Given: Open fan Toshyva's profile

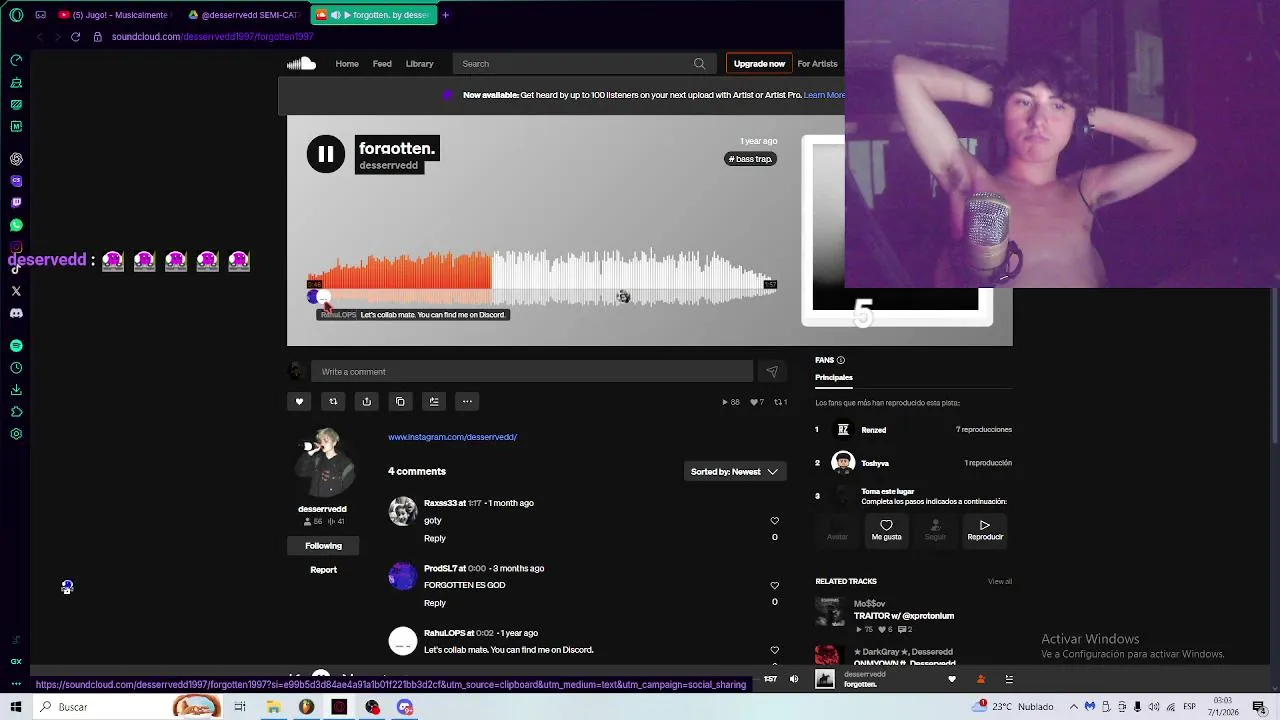Looking at the screenshot, I should (x=875, y=463).
